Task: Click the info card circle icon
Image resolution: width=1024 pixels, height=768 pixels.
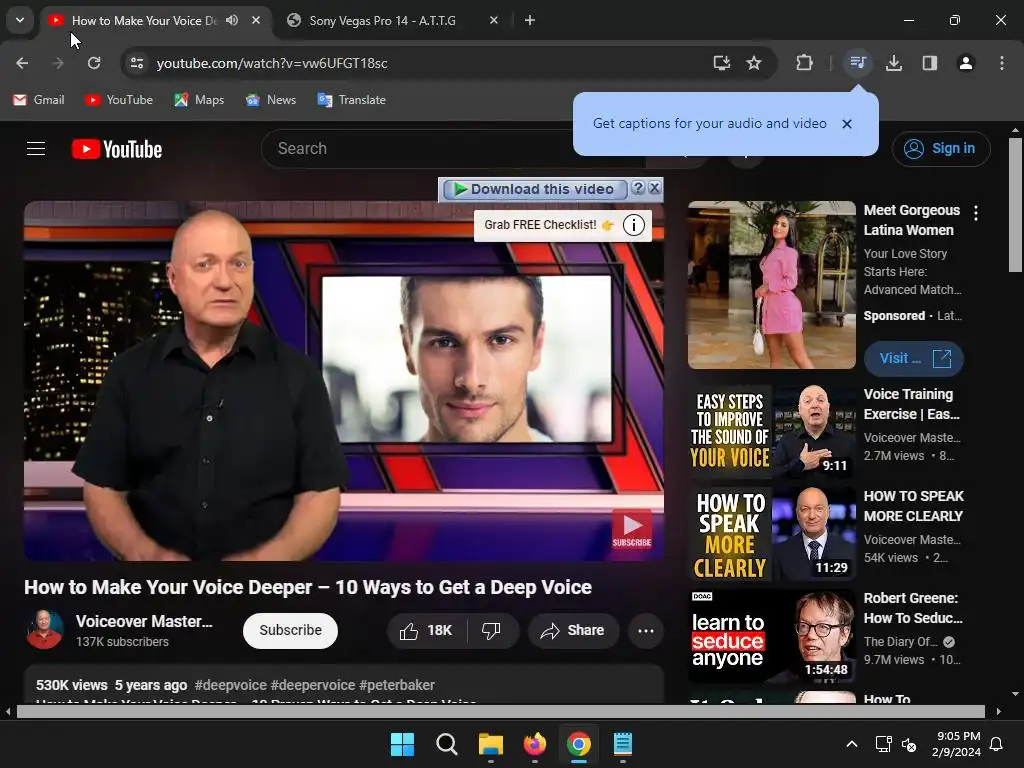Action: pyautogui.click(x=633, y=225)
